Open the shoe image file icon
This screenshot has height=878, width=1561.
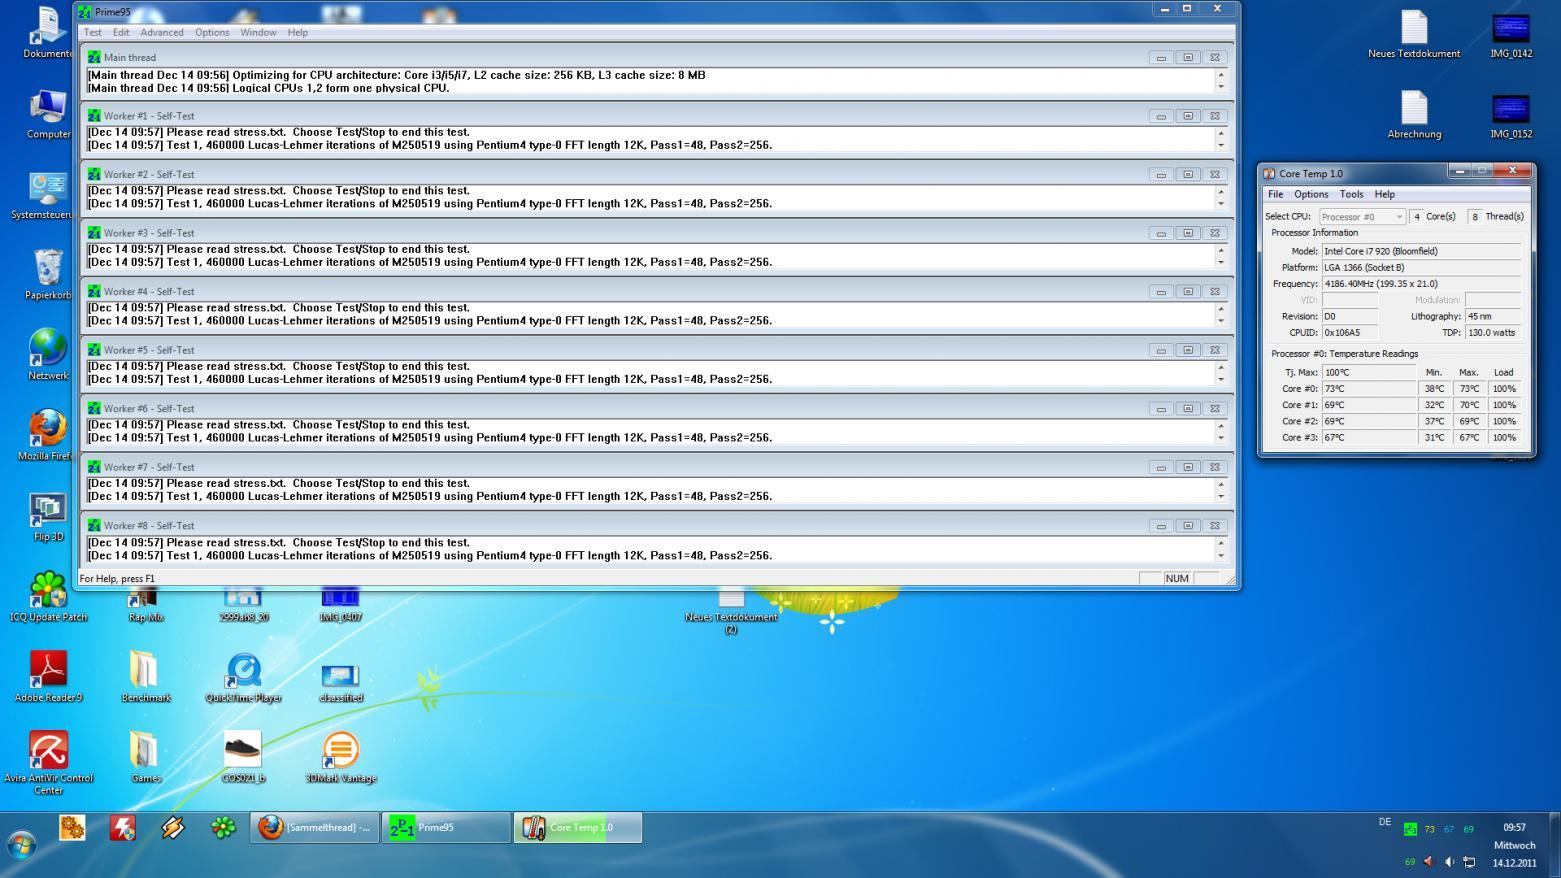[243, 755]
